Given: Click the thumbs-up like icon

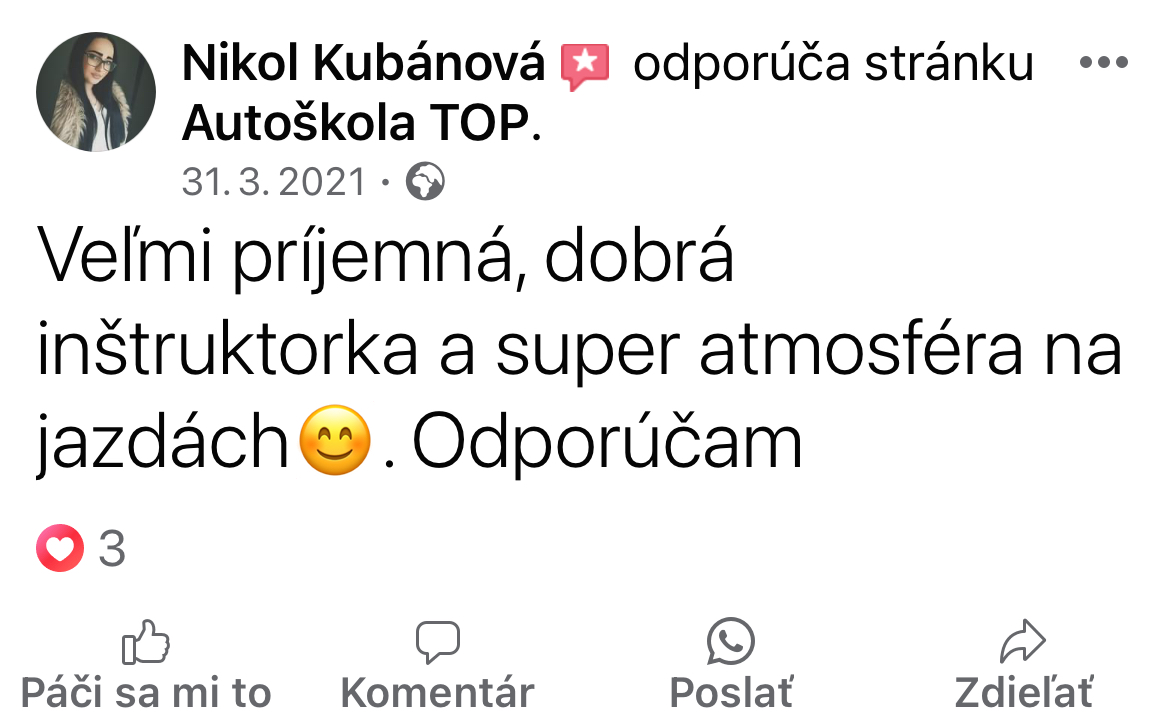Looking at the screenshot, I should point(146,642).
